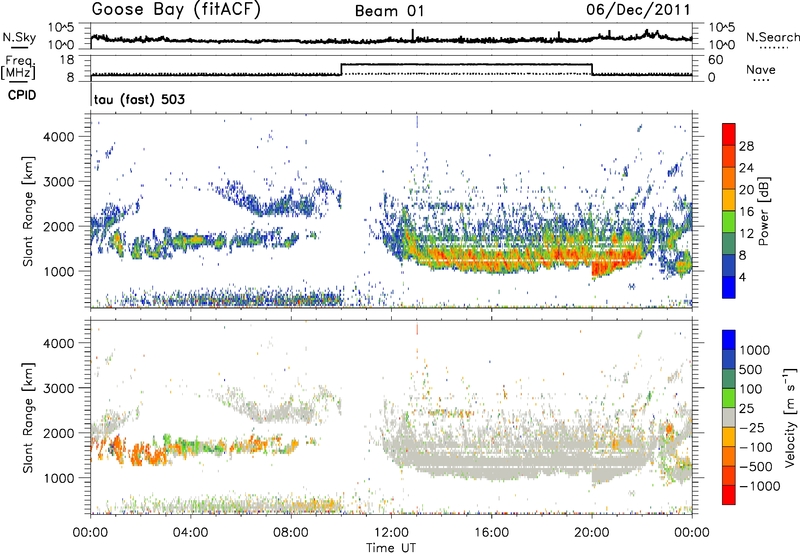This screenshot has height=554, width=800.
Task: Click the '1000' tick on velocity plot range axis
Action: (x=59, y=478)
